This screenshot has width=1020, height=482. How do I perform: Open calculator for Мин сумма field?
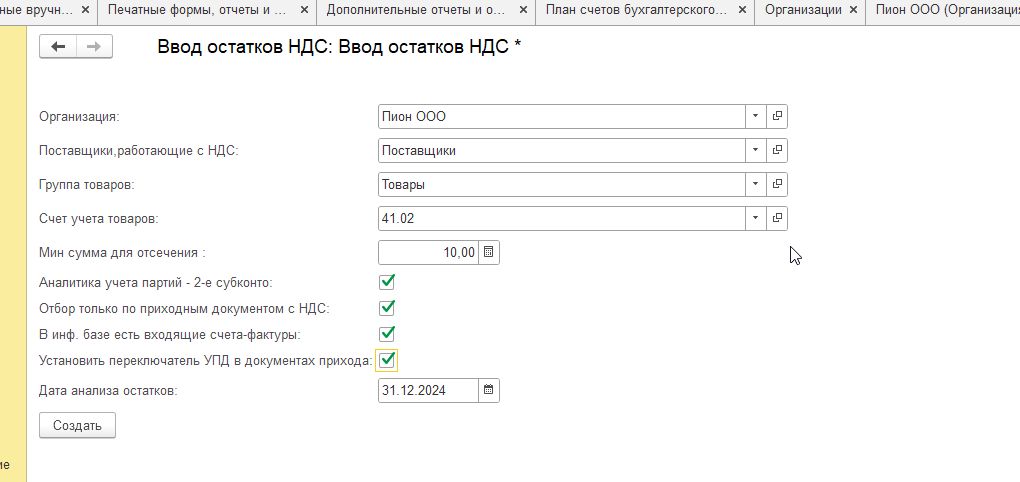point(489,252)
